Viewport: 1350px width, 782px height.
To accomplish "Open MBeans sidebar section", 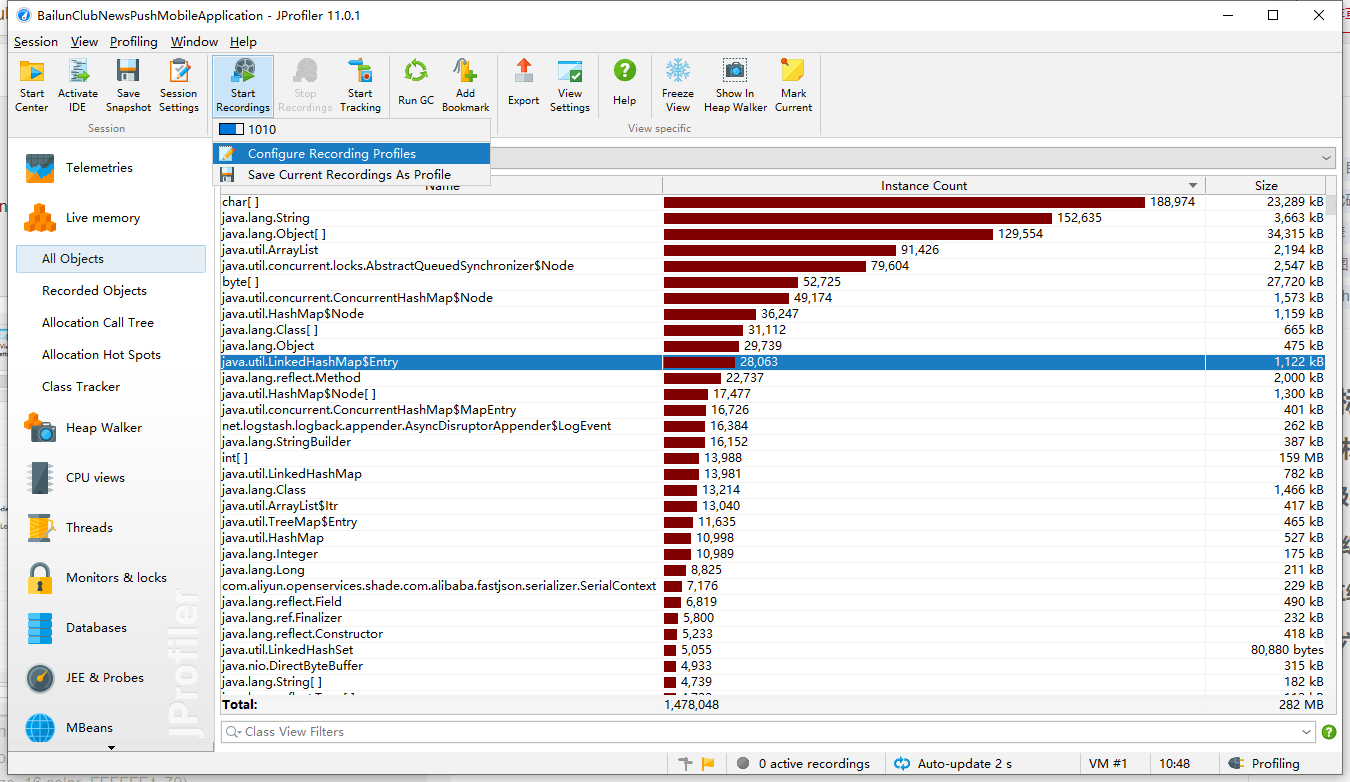I will [x=111, y=727].
